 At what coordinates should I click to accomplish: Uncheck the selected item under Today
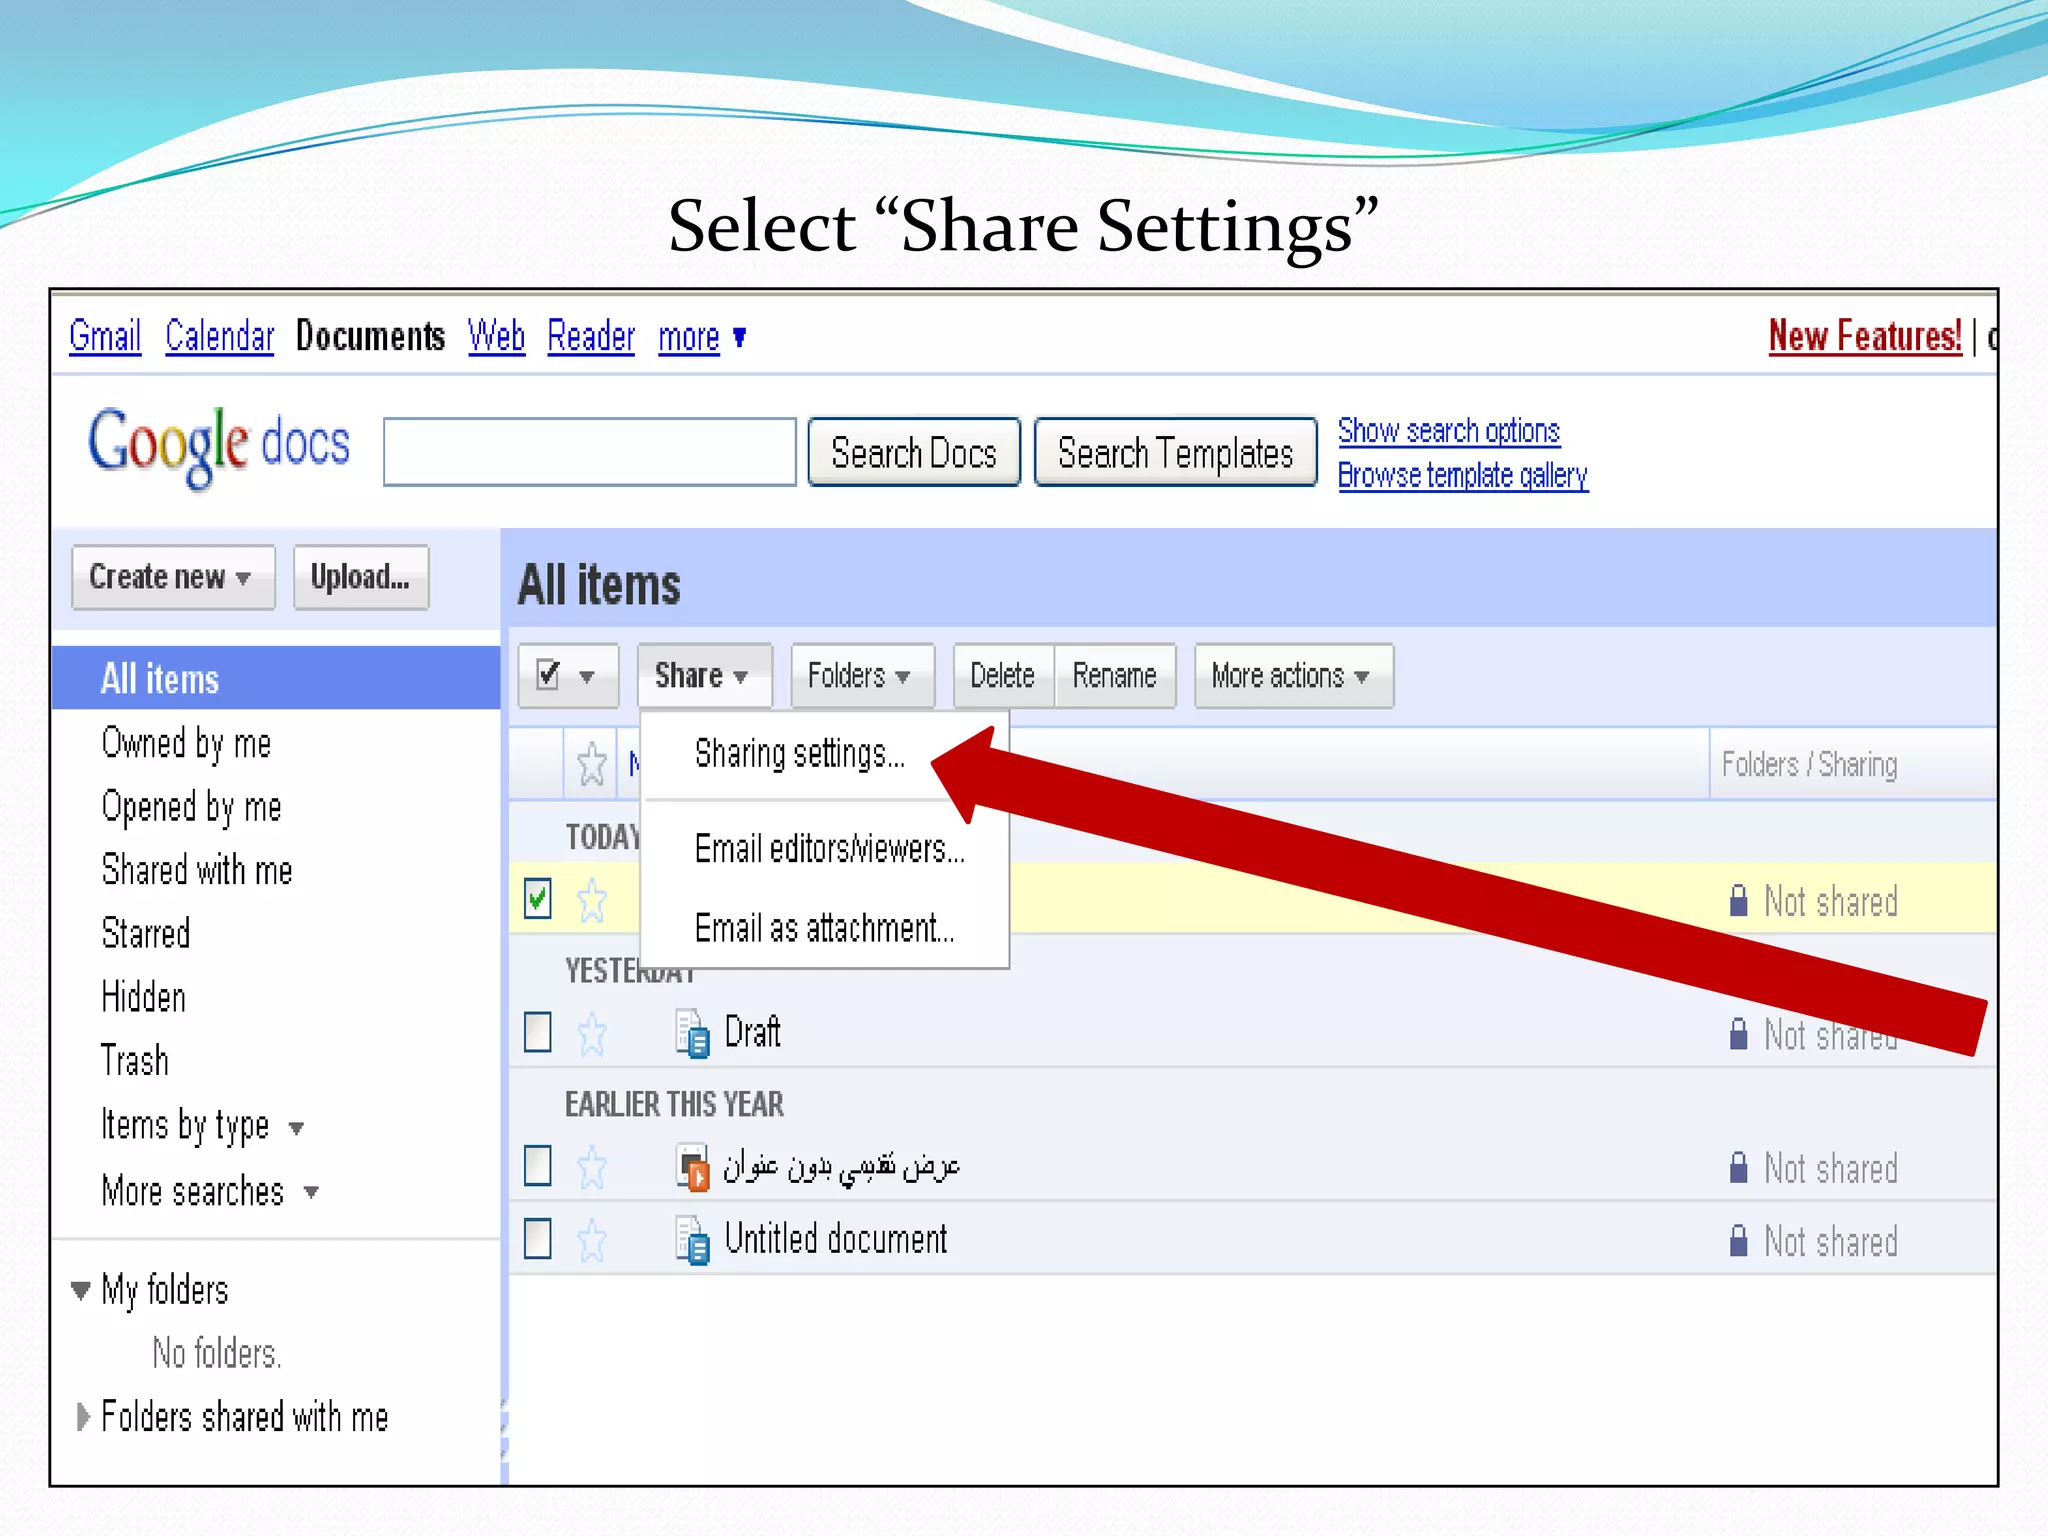pos(538,898)
